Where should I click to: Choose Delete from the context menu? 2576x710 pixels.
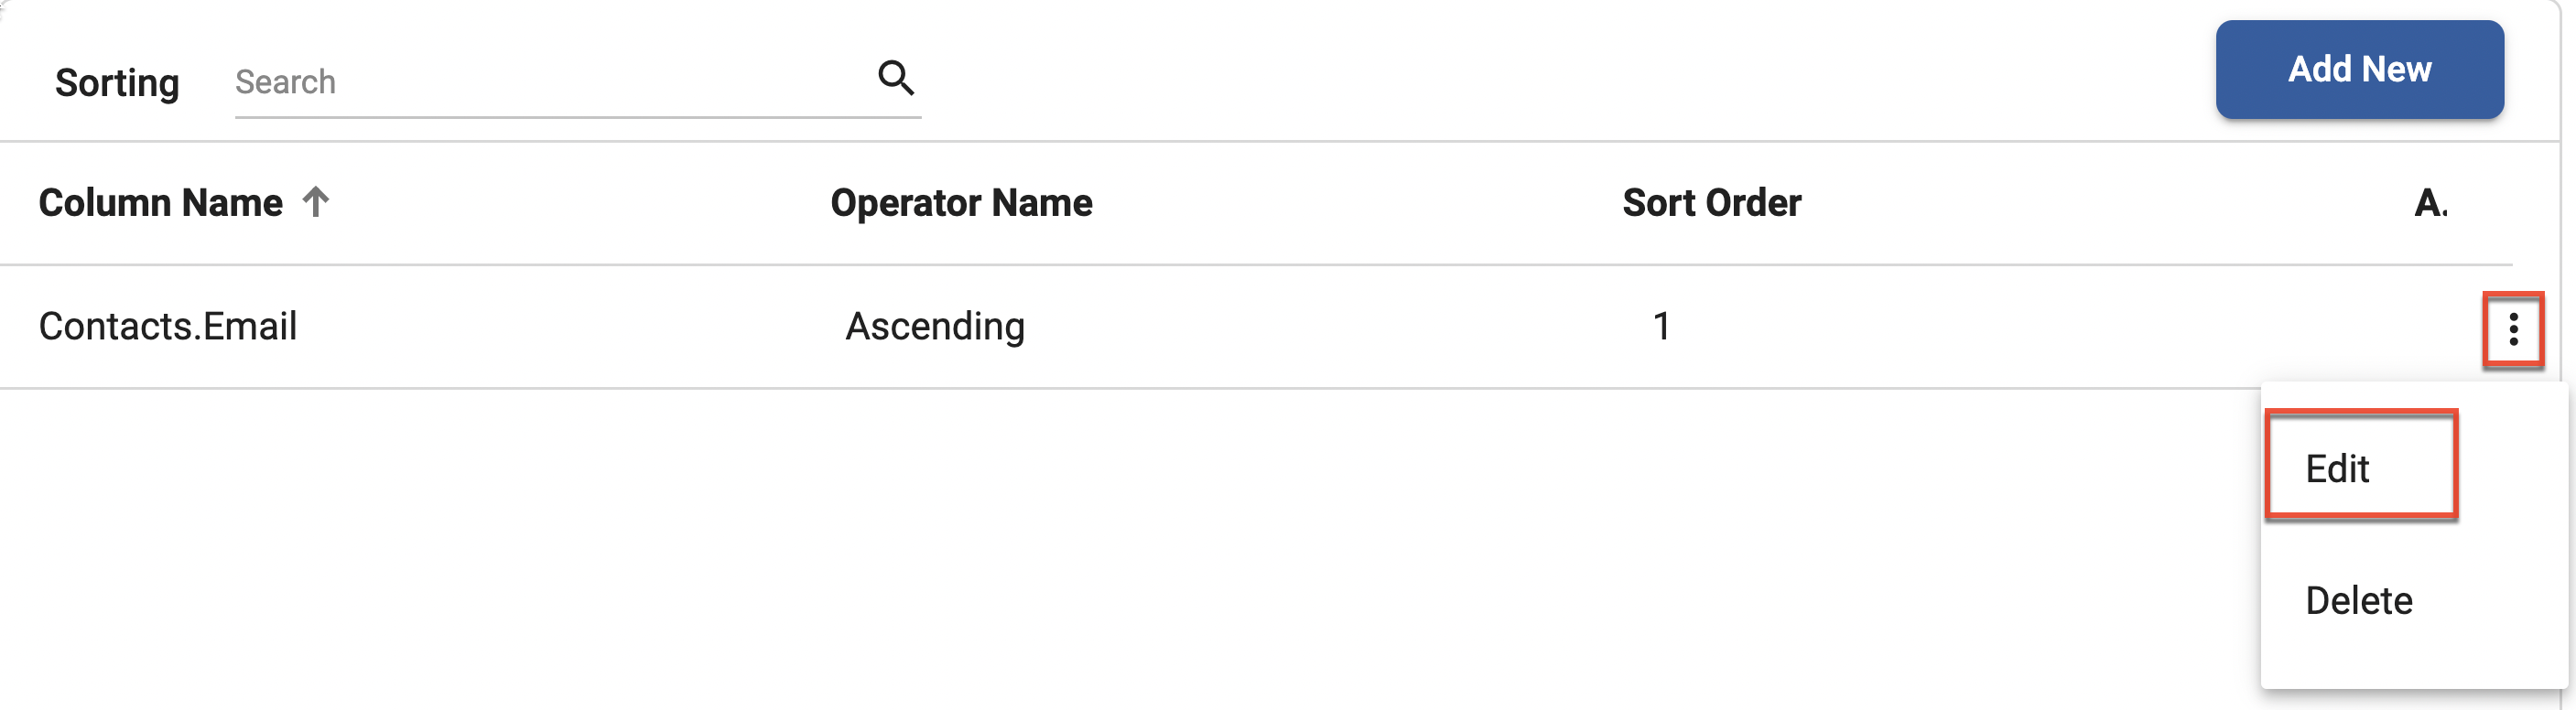pos(2358,600)
